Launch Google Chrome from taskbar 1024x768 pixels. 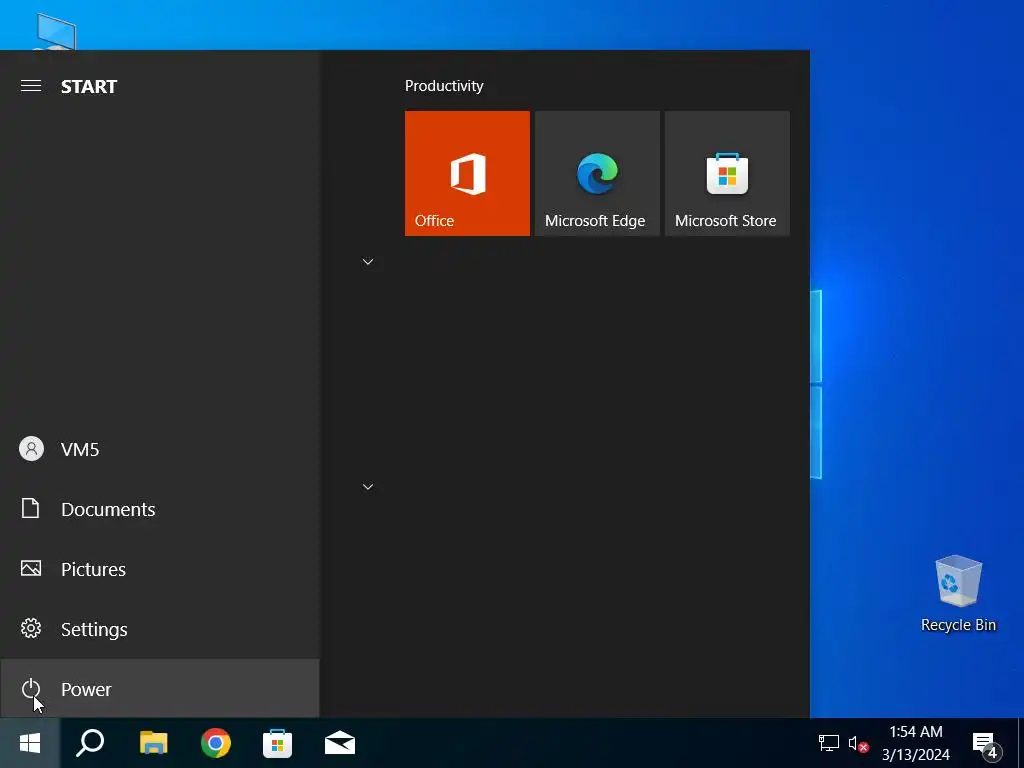[216, 743]
